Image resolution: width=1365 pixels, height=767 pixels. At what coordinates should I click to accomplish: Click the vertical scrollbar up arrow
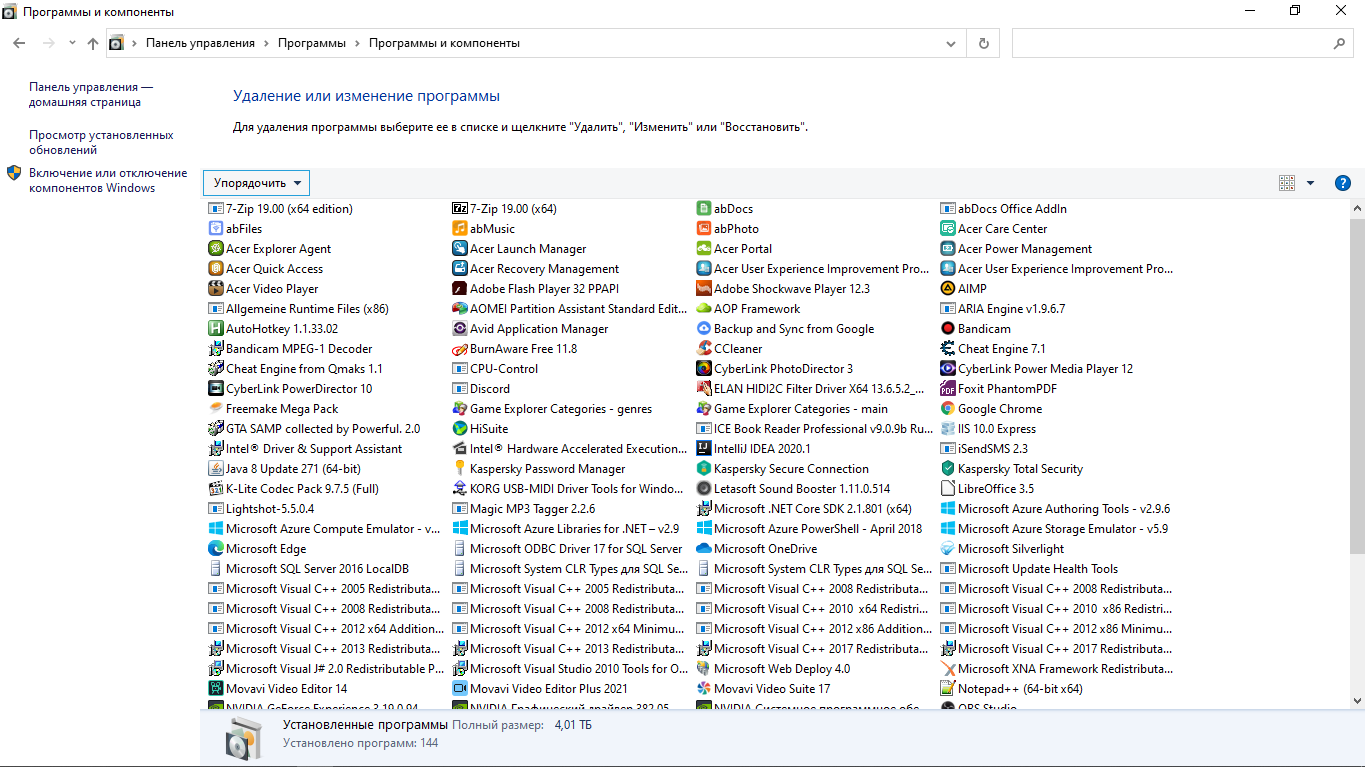click(x=1357, y=208)
